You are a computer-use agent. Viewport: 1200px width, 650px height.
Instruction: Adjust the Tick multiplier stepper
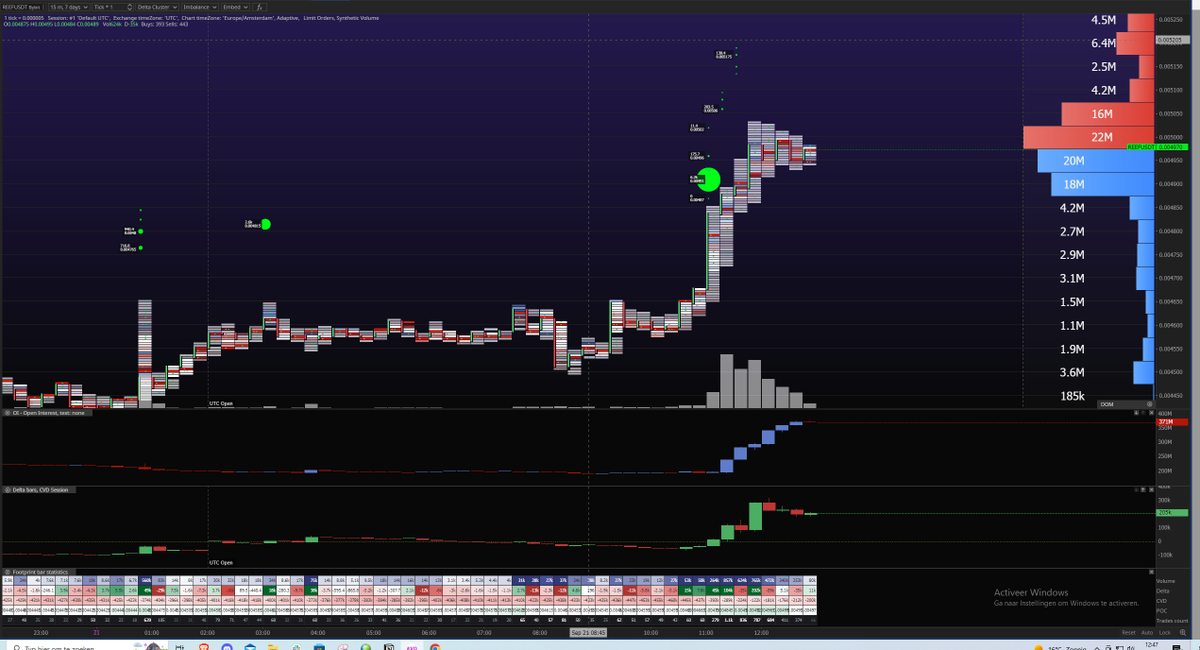[129, 7]
